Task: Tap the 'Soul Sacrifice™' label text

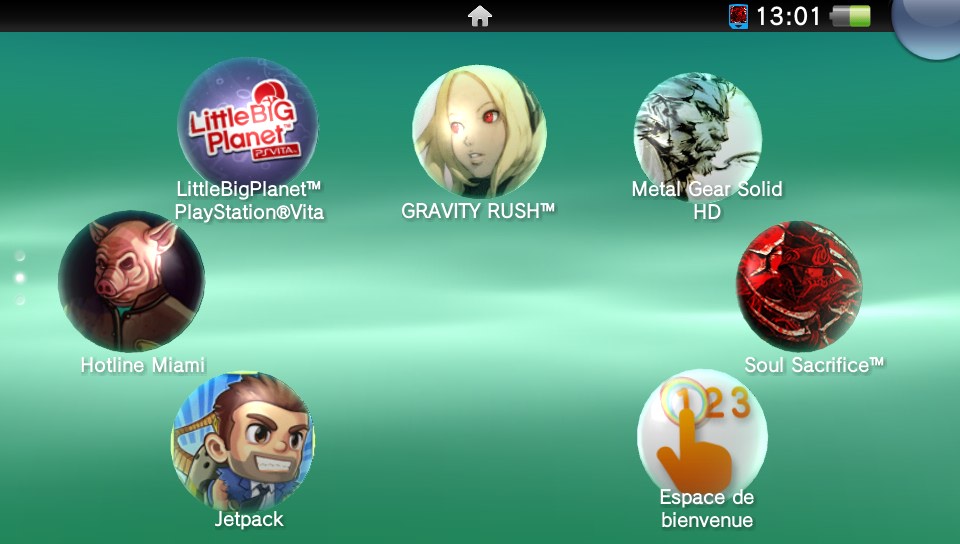Action: pyautogui.click(x=814, y=365)
